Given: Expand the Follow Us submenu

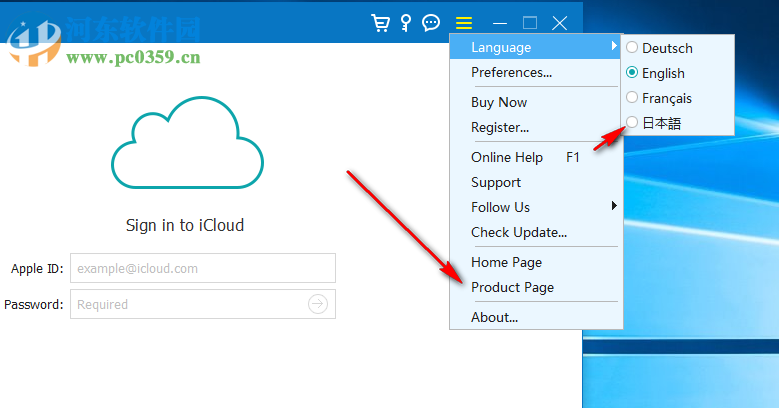Looking at the screenshot, I should pyautogui.click(x=536, y=207).
